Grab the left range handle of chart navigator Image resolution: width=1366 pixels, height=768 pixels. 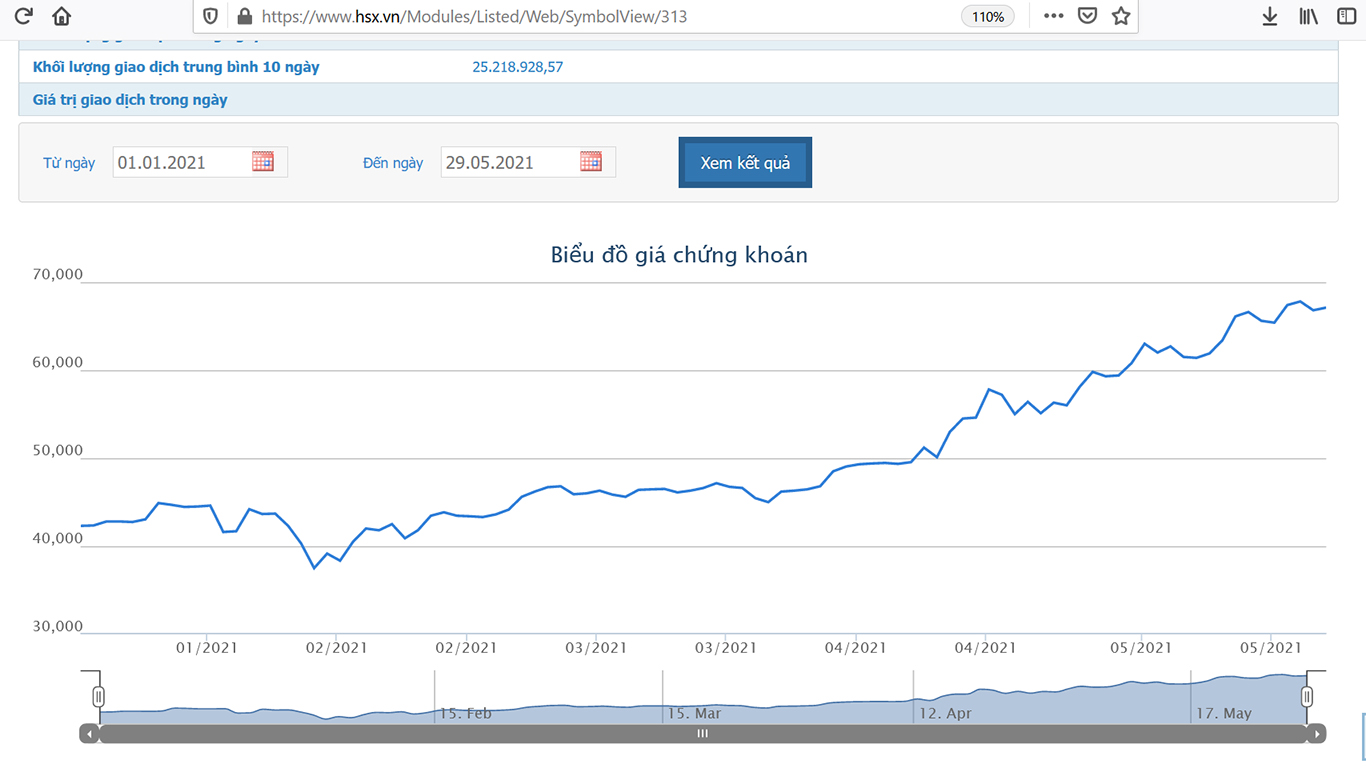99,697
